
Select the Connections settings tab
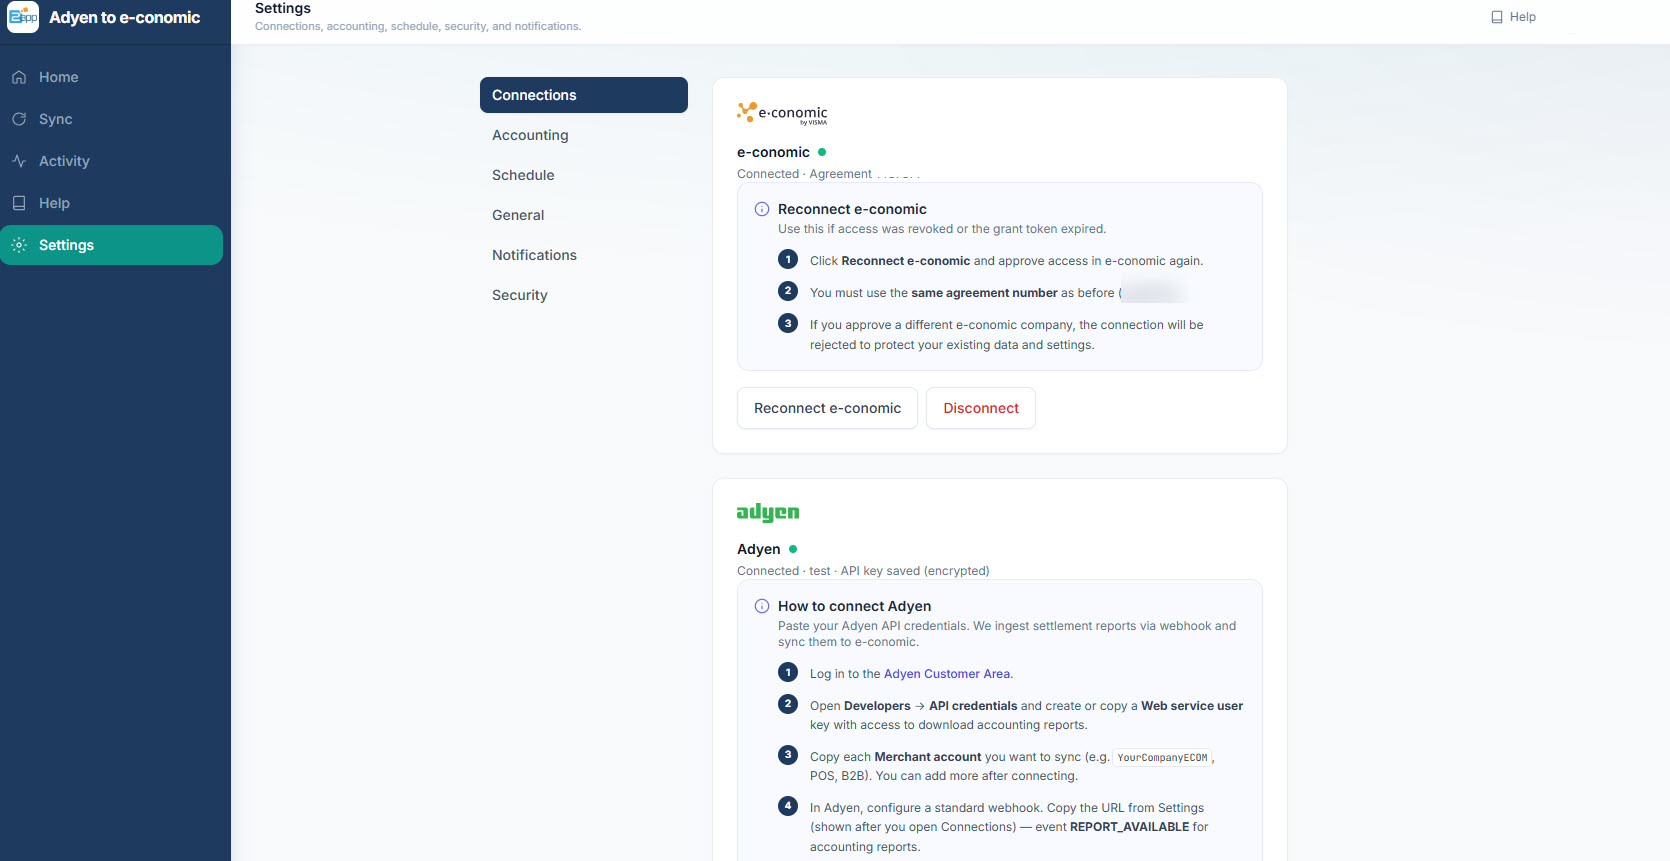584,95
